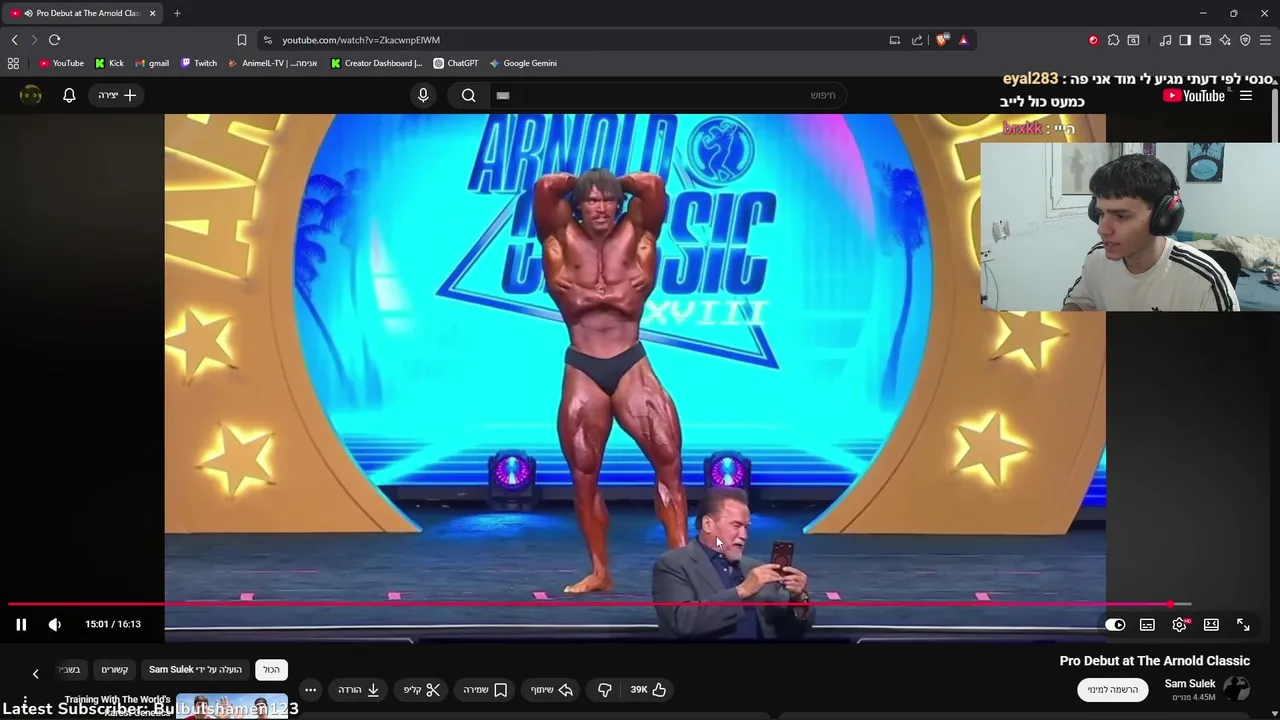This screenshot has height=720, width=1280.
Task: Open the ChatGPT bookmark
Action: pyautogui.click(x=456, y=63)
